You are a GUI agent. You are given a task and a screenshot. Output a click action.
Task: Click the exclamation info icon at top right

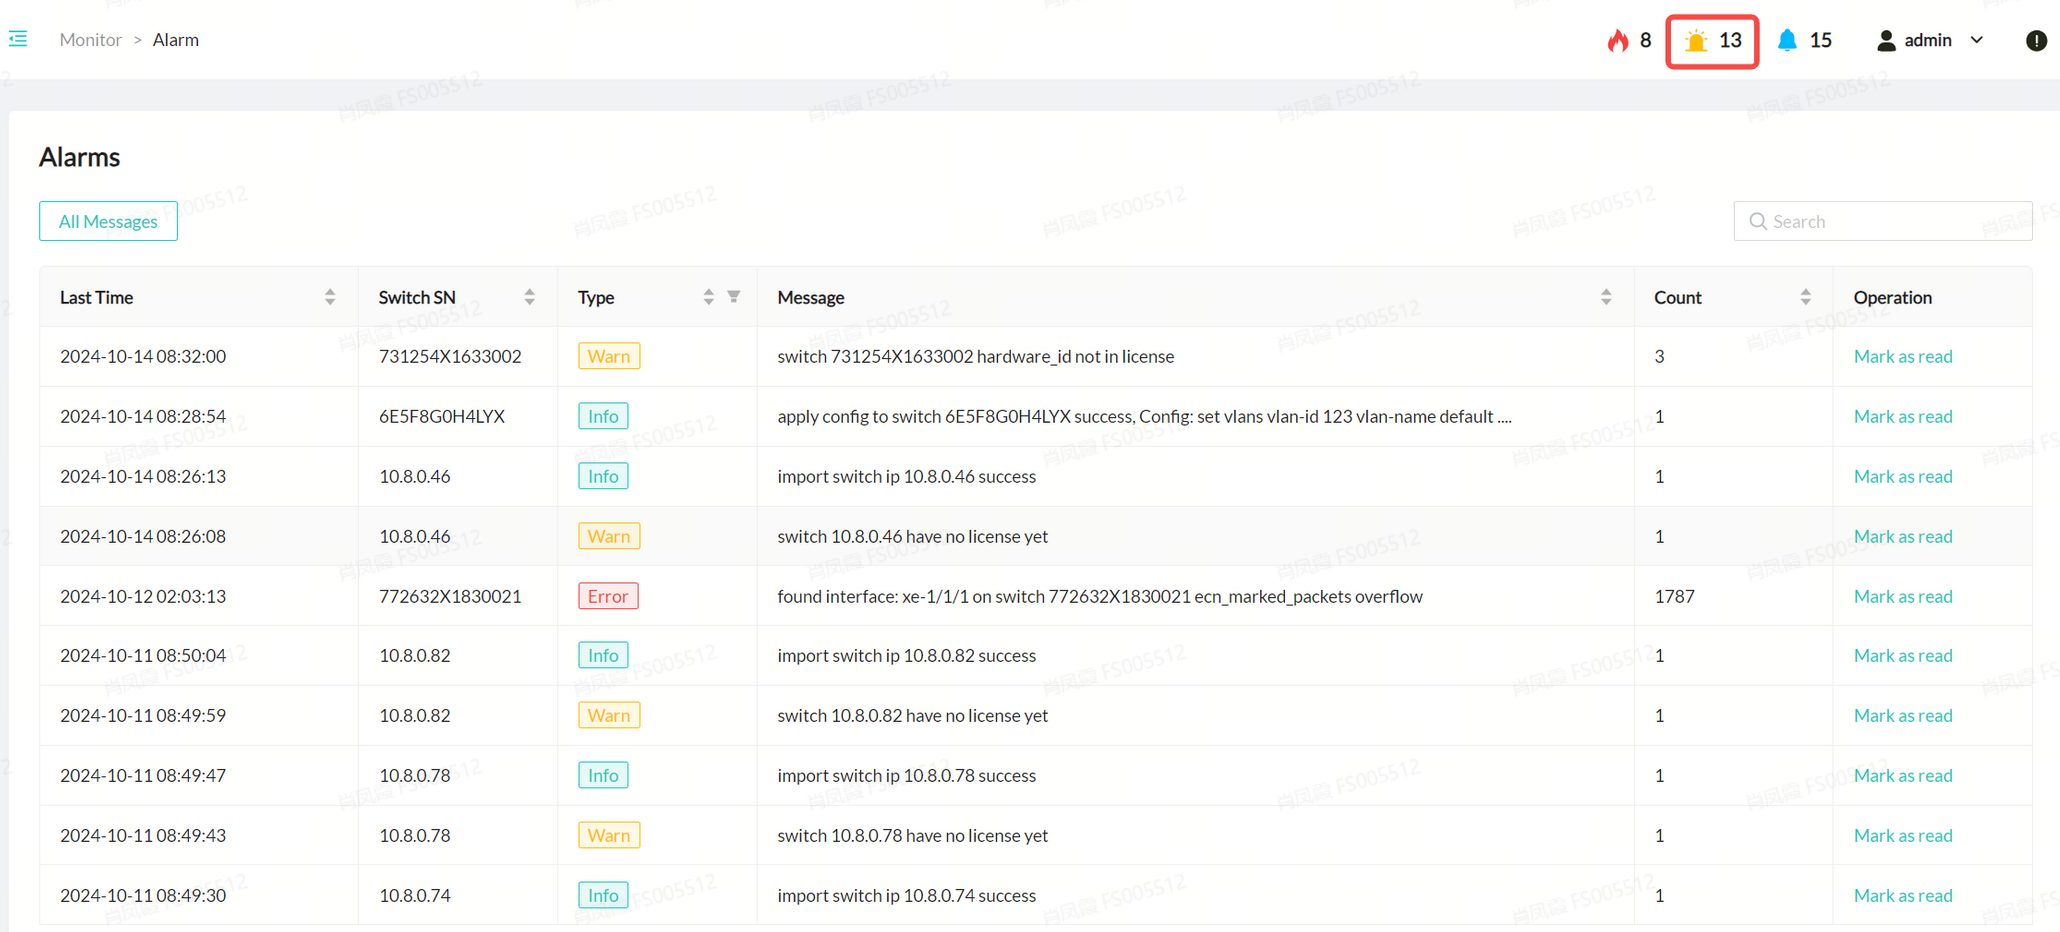(2035, 40)
